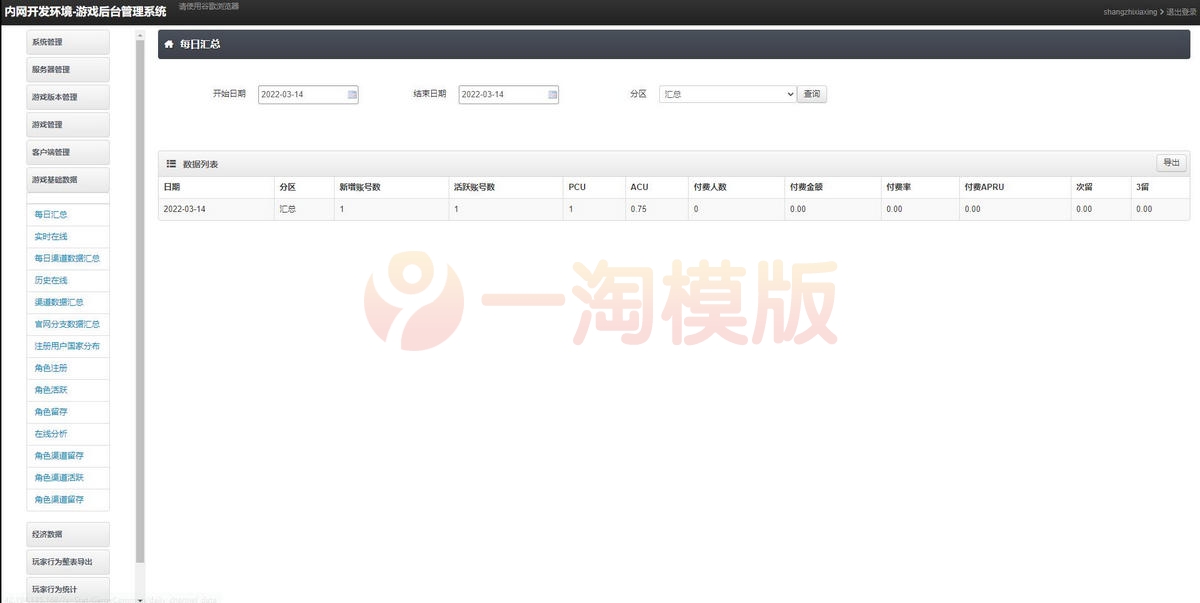The width and height of the screenshot is (1200, 603).
Task: Expand the 系统管理 sidebar section
Action: (x=67, y=41)
